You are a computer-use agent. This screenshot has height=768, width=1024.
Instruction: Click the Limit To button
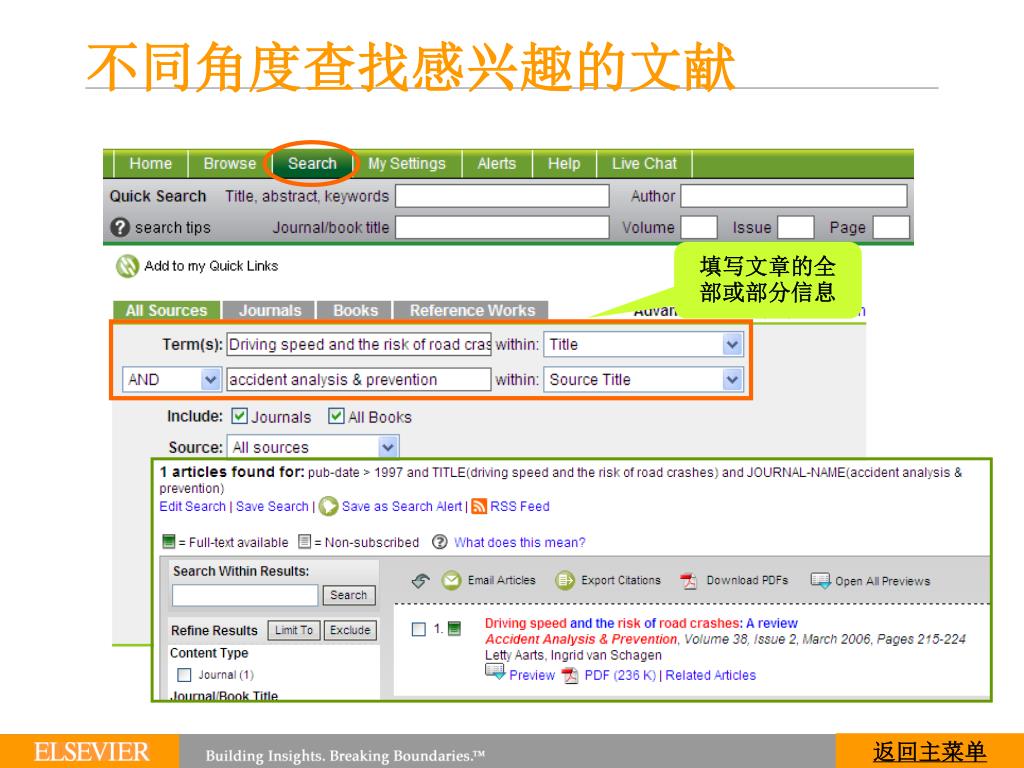pyautogui.click(x=294, y=630)
